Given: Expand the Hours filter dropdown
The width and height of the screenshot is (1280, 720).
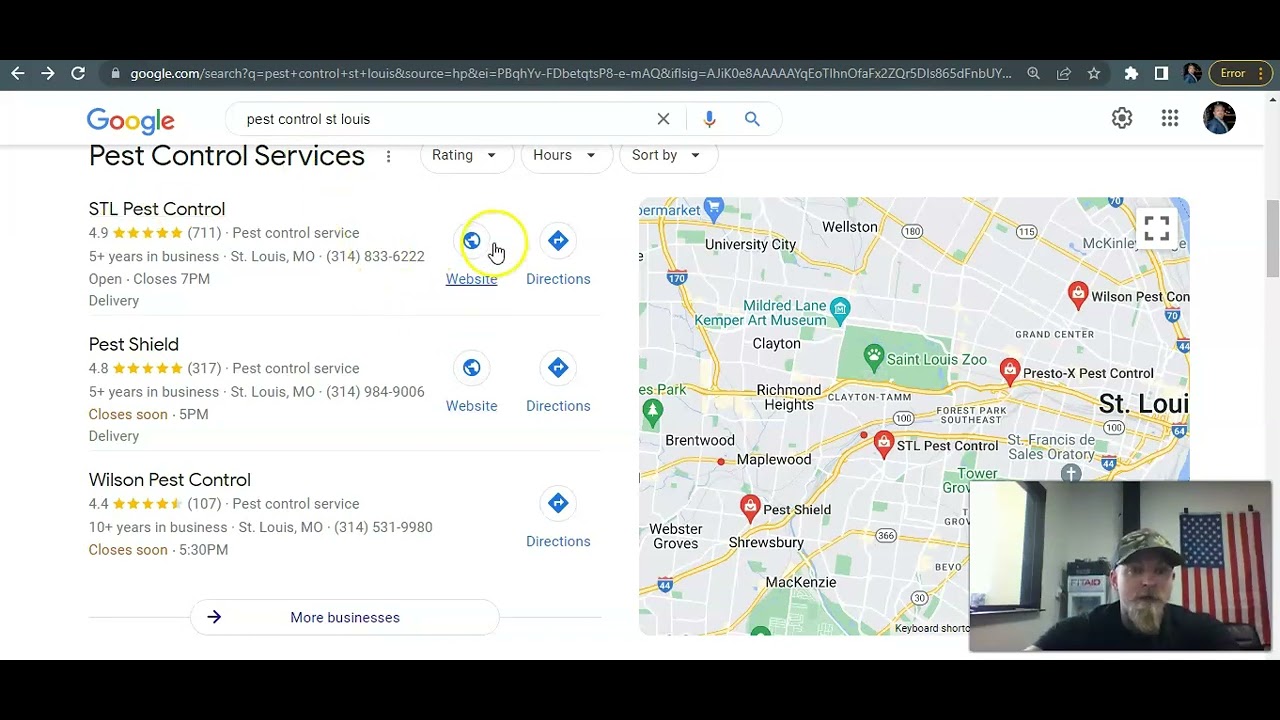Looking at the screenshot, I should (565, 155).
